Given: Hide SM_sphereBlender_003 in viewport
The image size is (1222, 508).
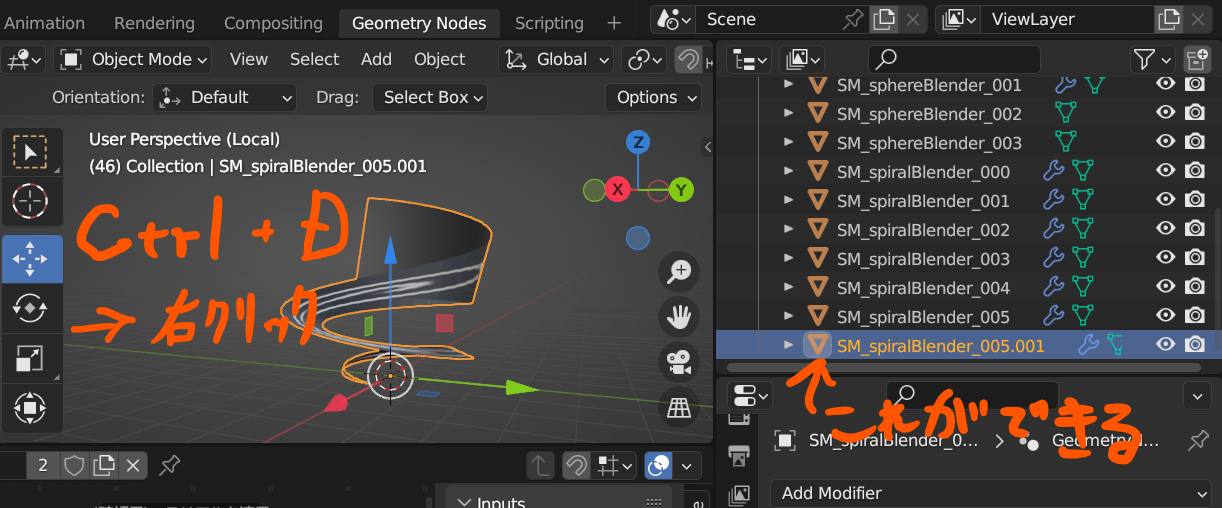Looking at the screenshot, I should coord(1165,143).
